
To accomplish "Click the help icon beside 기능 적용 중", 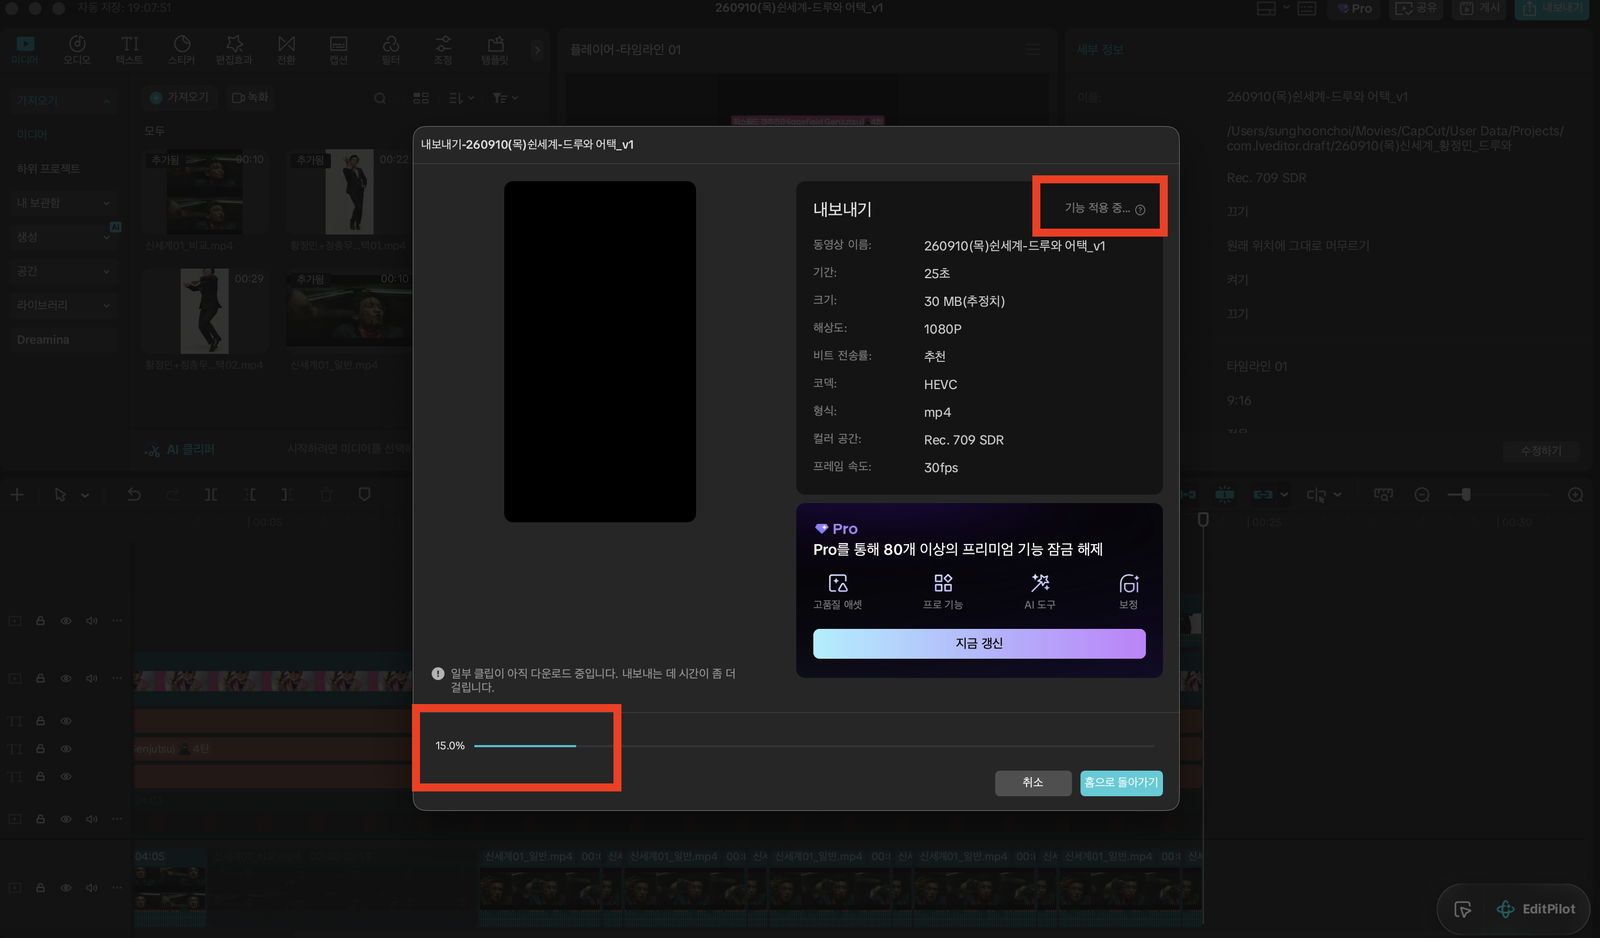I will click(1140, 210).
